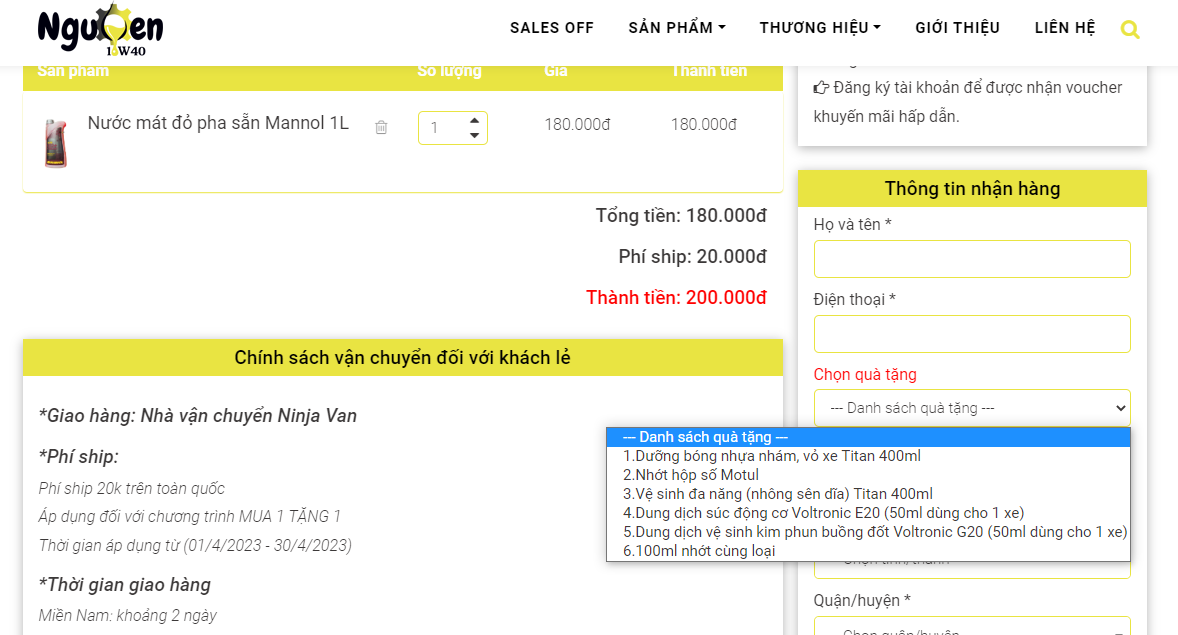
Task: Click the Miền Nam: khoảng 2 ngày line
Action: point(128,615)
